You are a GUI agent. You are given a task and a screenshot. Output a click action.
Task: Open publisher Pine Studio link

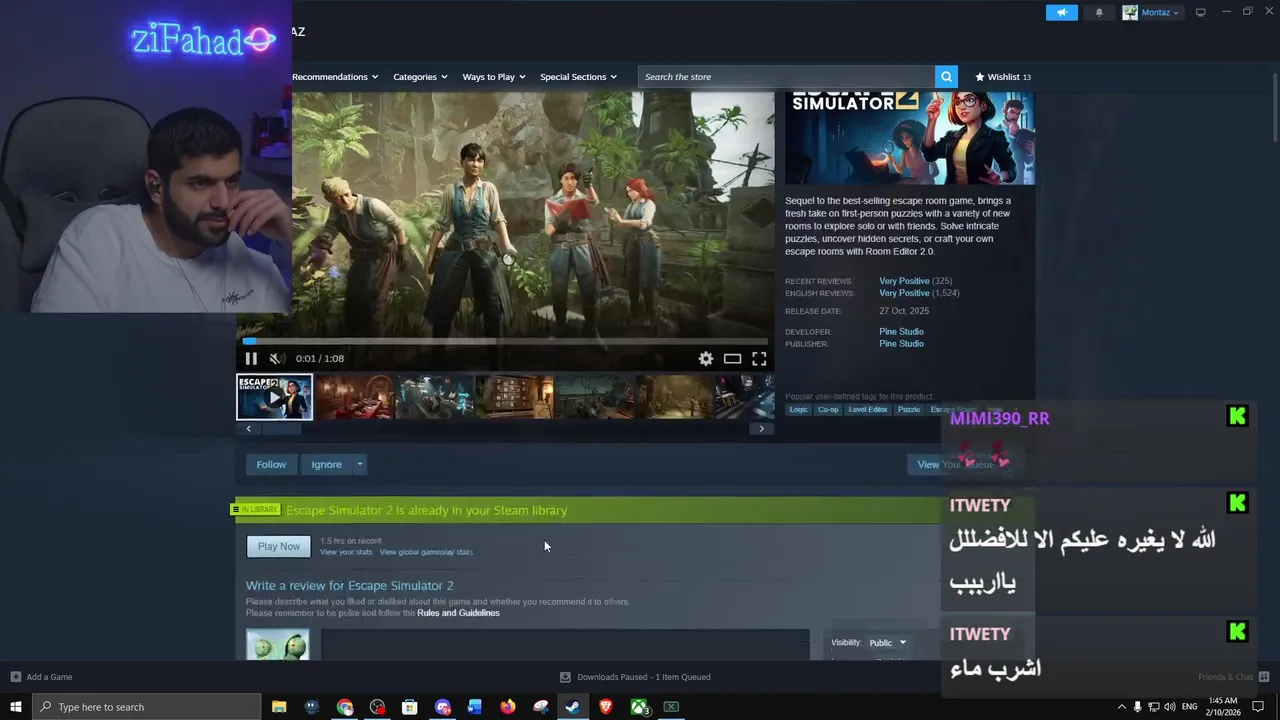[901, 344]
